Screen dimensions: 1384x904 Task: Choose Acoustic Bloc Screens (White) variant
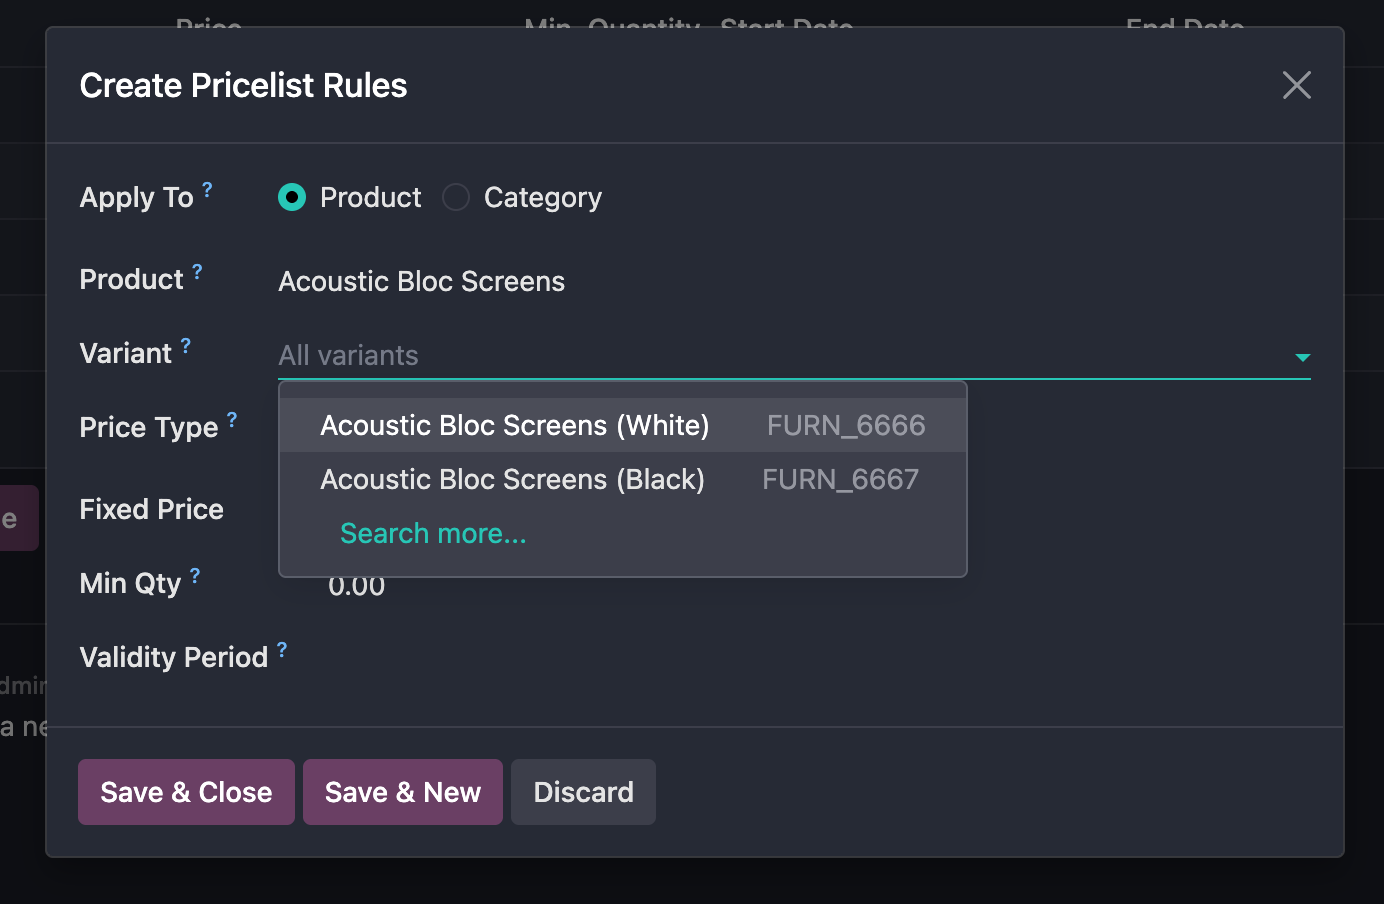pos(514,426)
